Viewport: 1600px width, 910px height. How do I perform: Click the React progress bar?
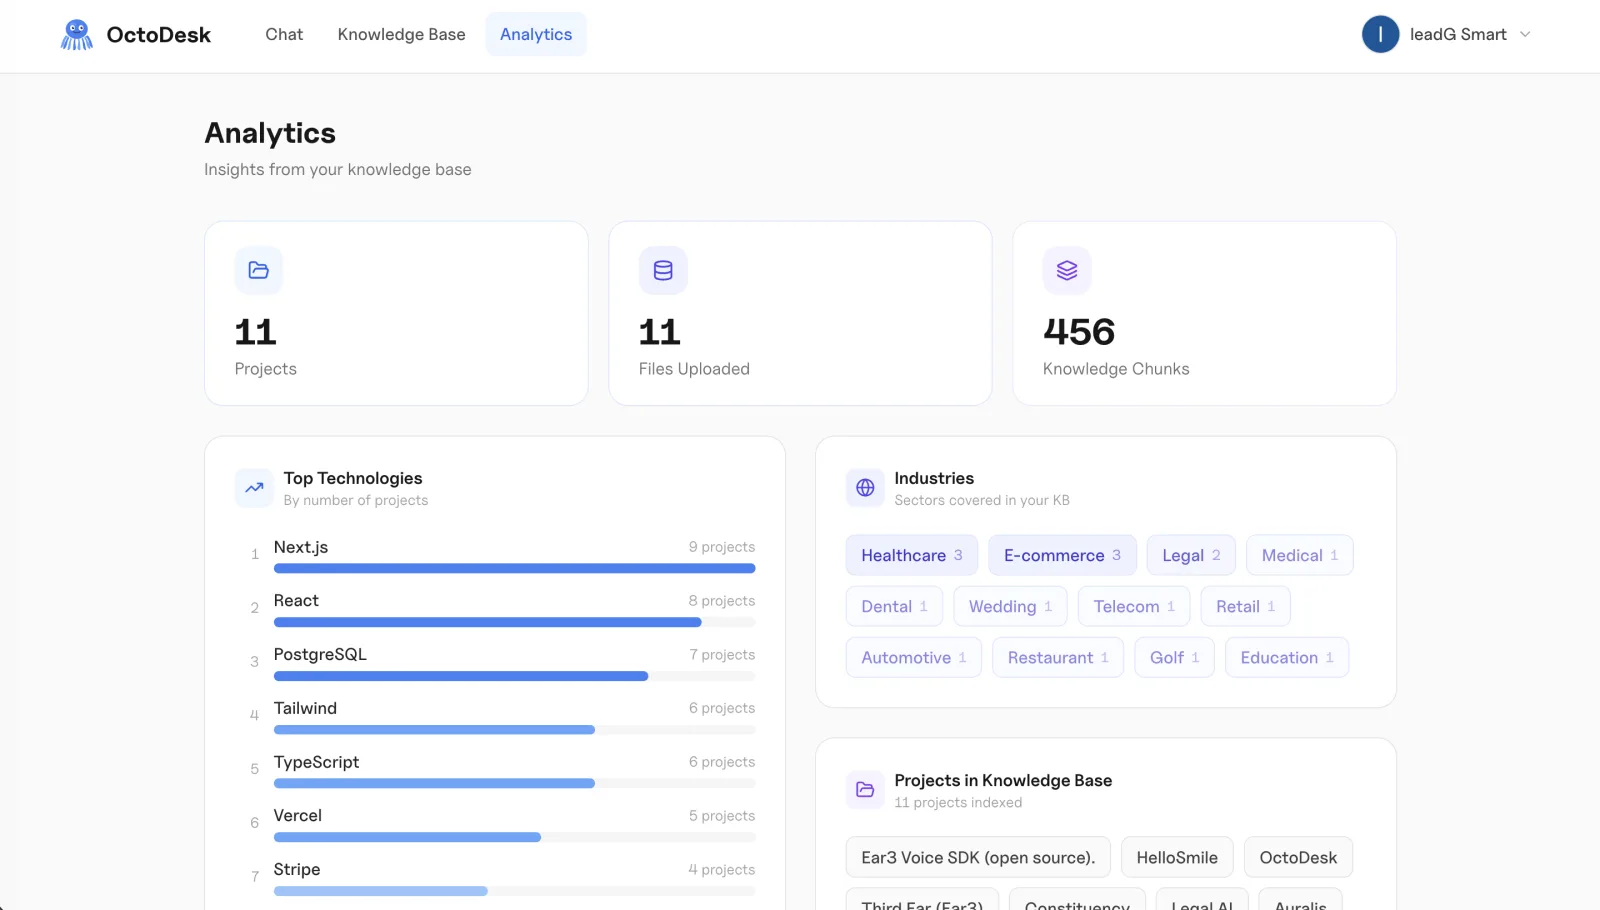(x=514, y=622)
